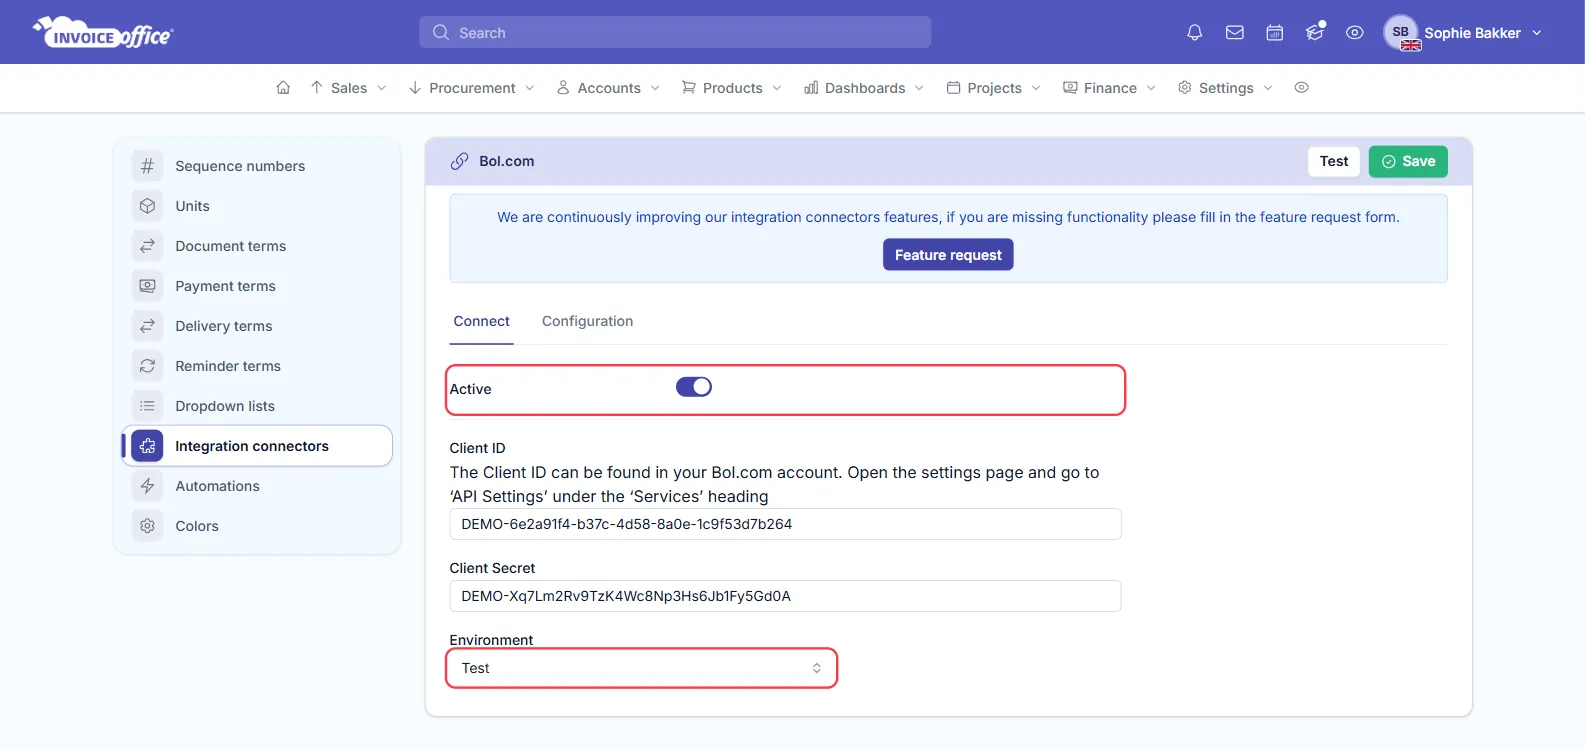This screenshot has height=750, width=1585.
Task: Open the notifications bell
Action: click(1194, 33)
